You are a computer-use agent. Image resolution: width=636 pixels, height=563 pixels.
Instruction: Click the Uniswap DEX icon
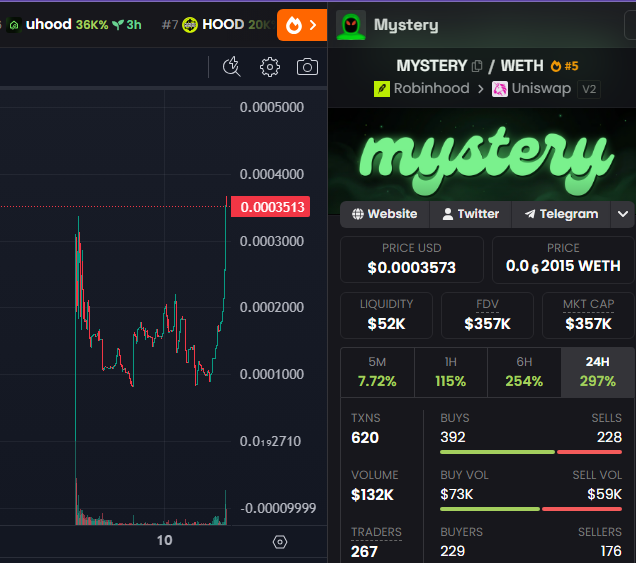pyautogui.click(x=500, y=89)
